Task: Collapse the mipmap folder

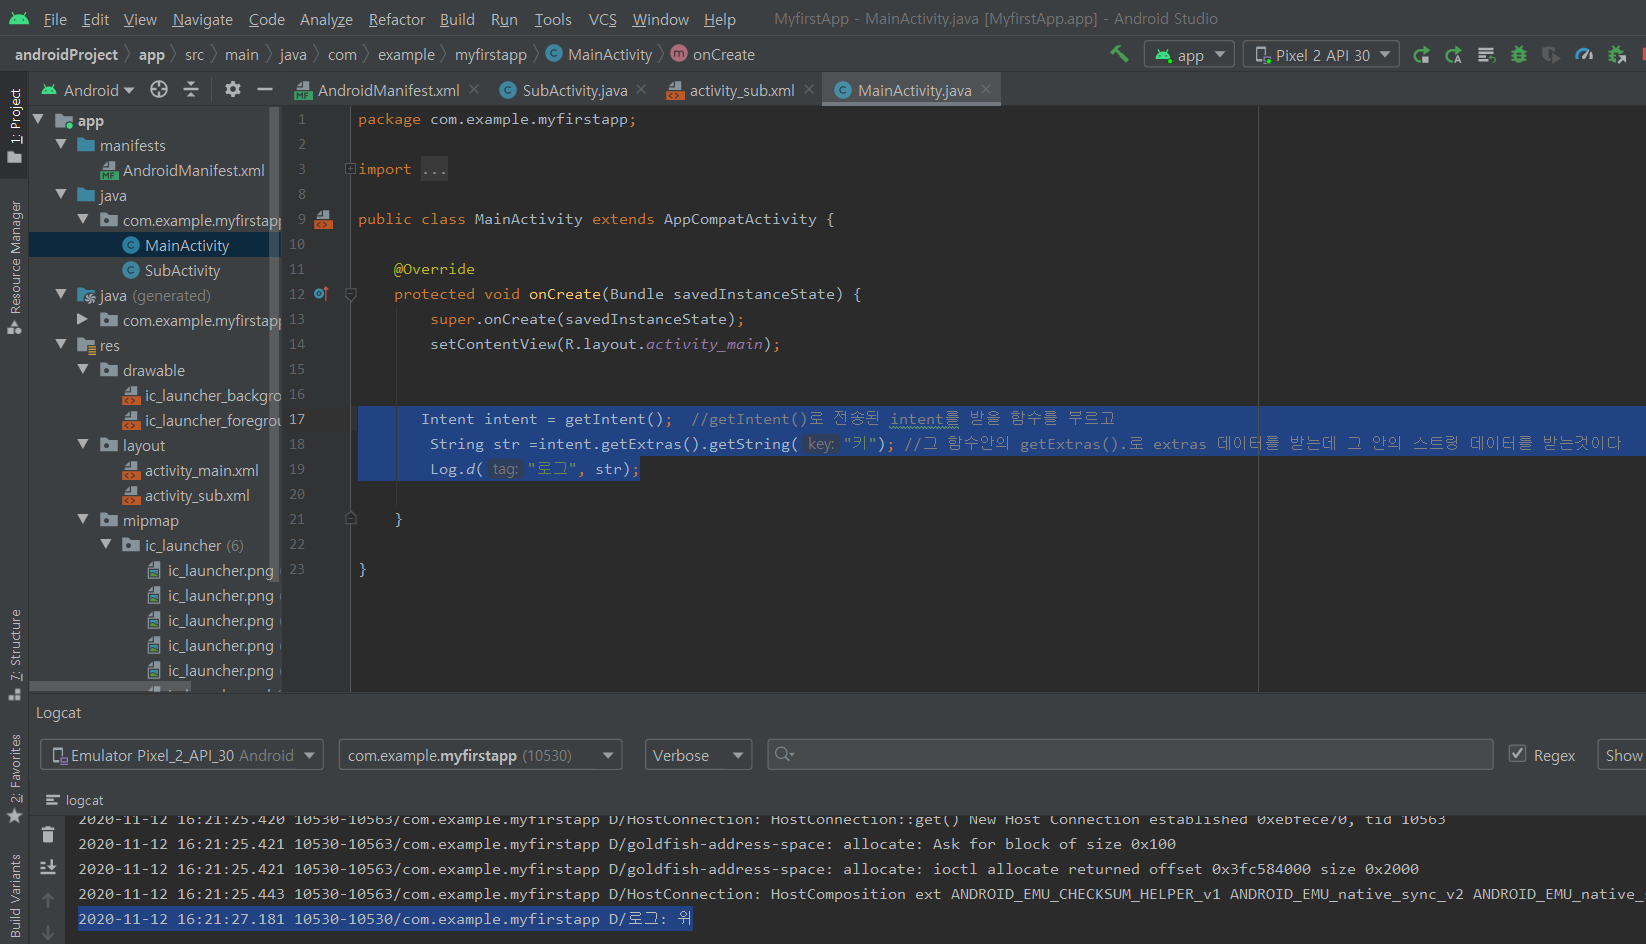Action: tap(83, 520)
